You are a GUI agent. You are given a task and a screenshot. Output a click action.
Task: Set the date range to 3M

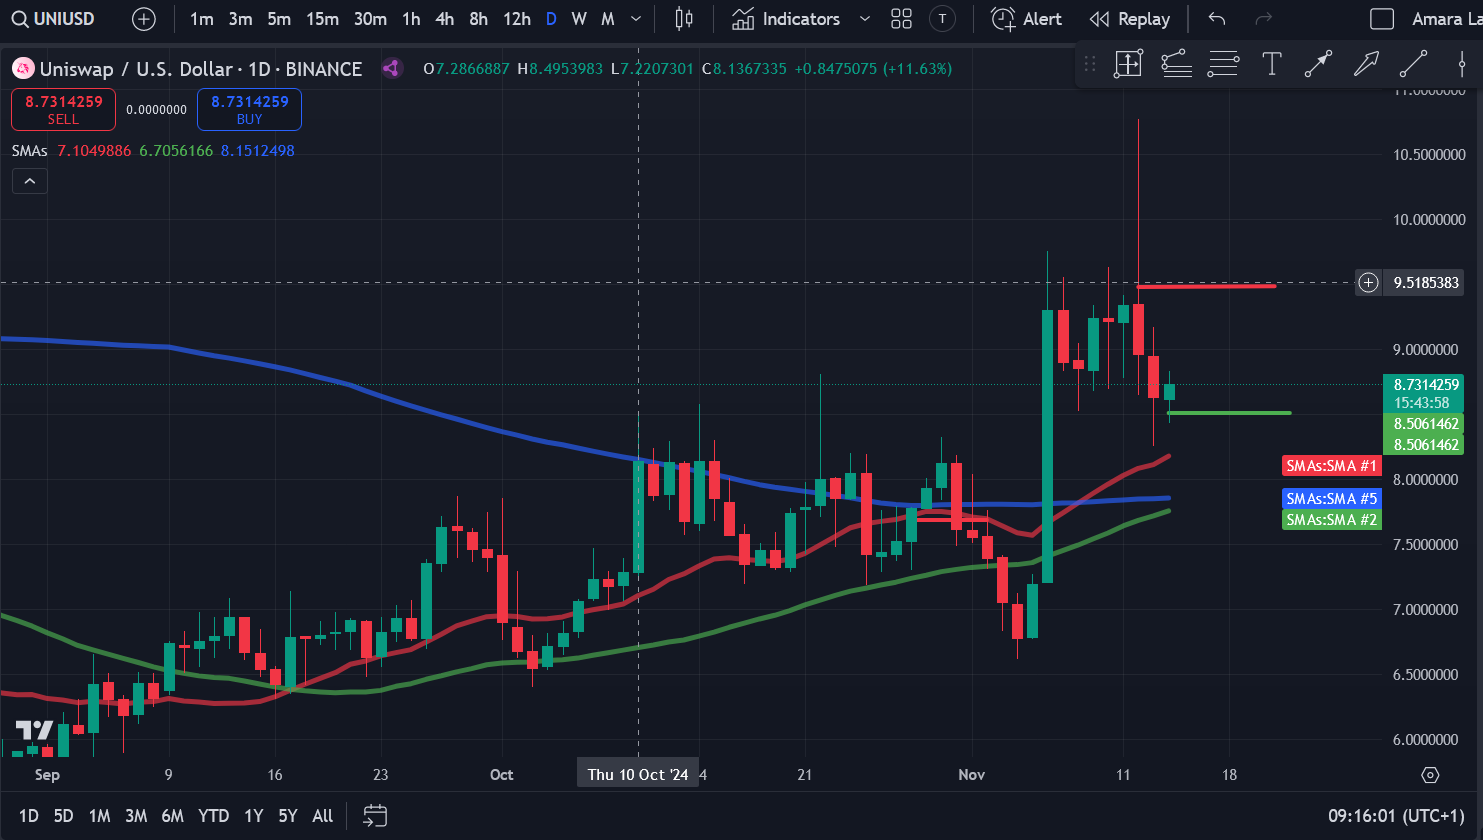click(x=136, y=816)
